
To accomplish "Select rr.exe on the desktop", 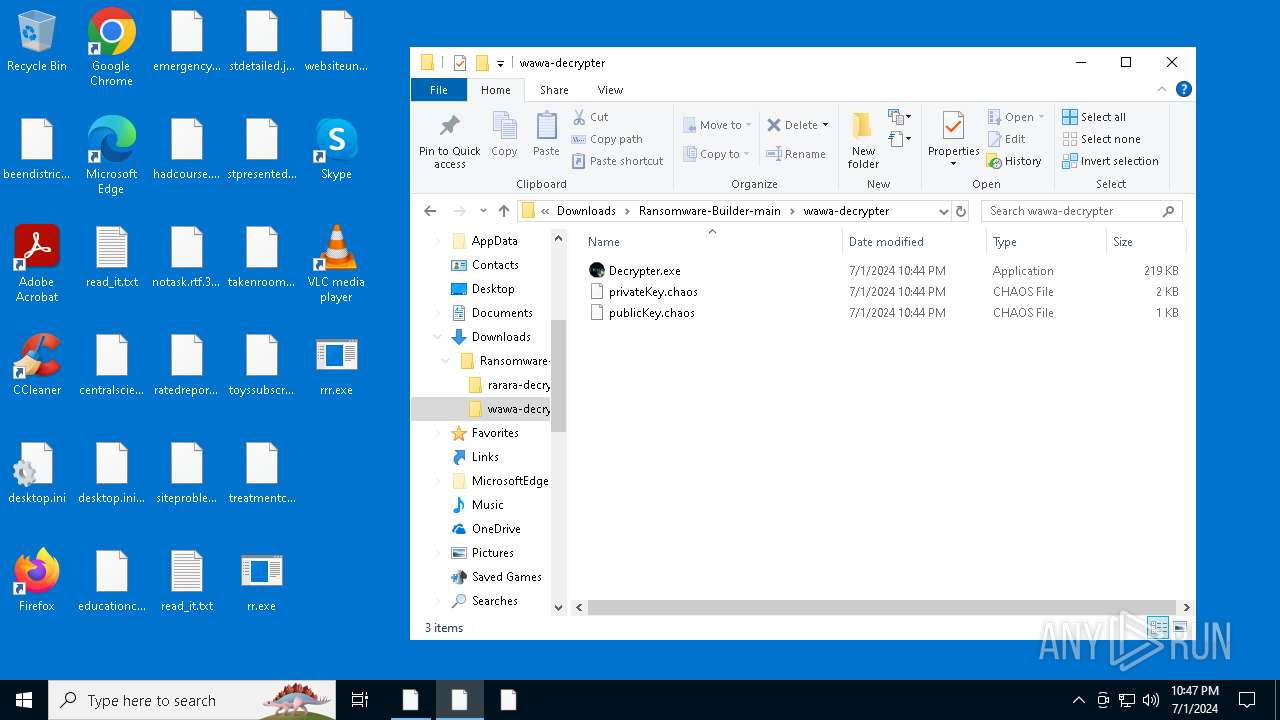I will pyautogui.click(x=261, y=581).
